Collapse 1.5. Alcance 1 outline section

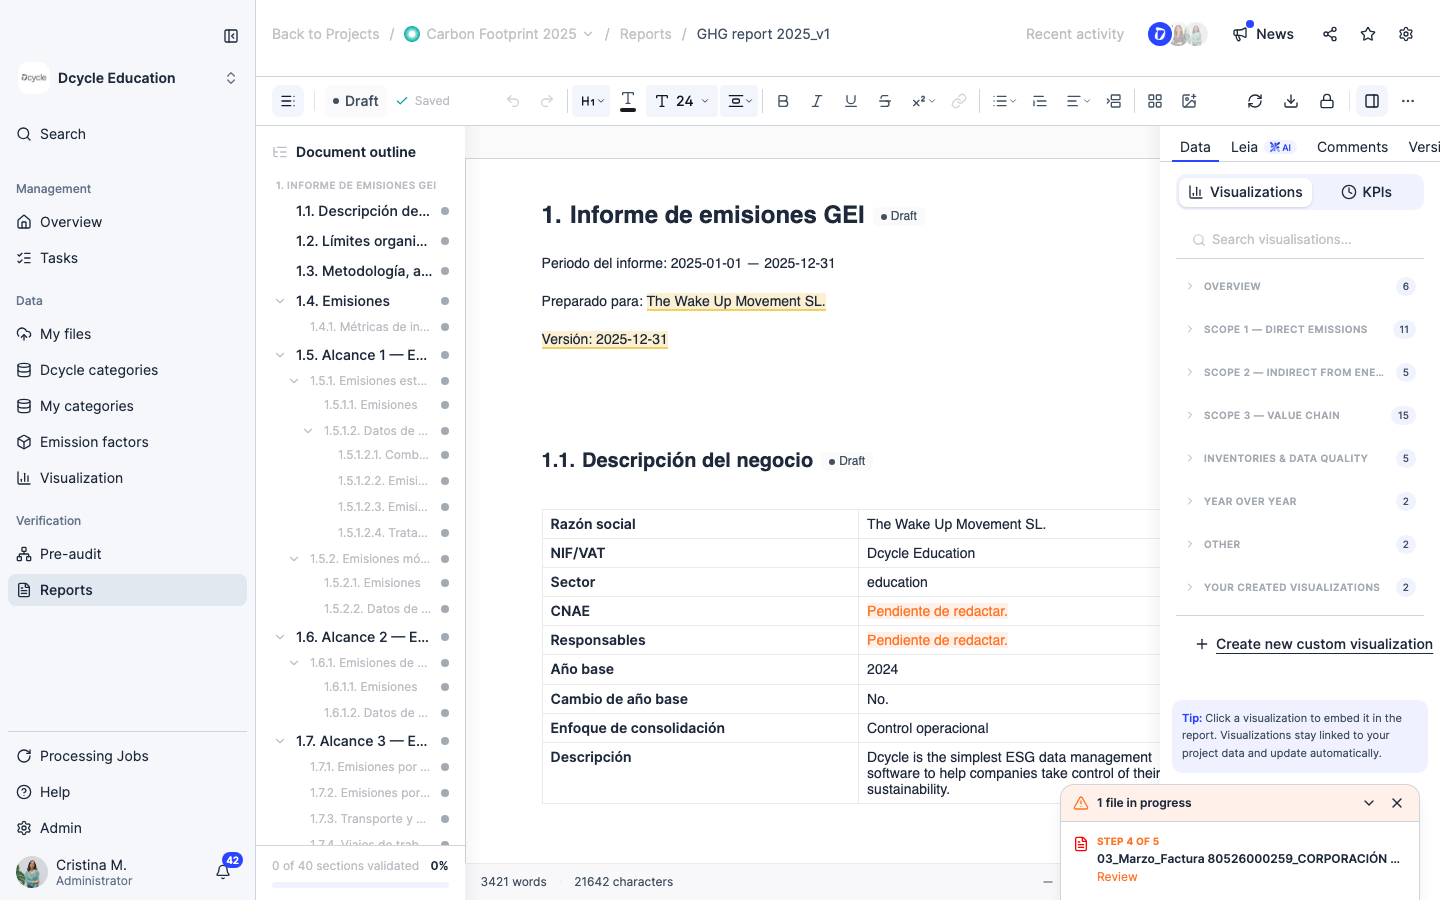tap(280, 355)
